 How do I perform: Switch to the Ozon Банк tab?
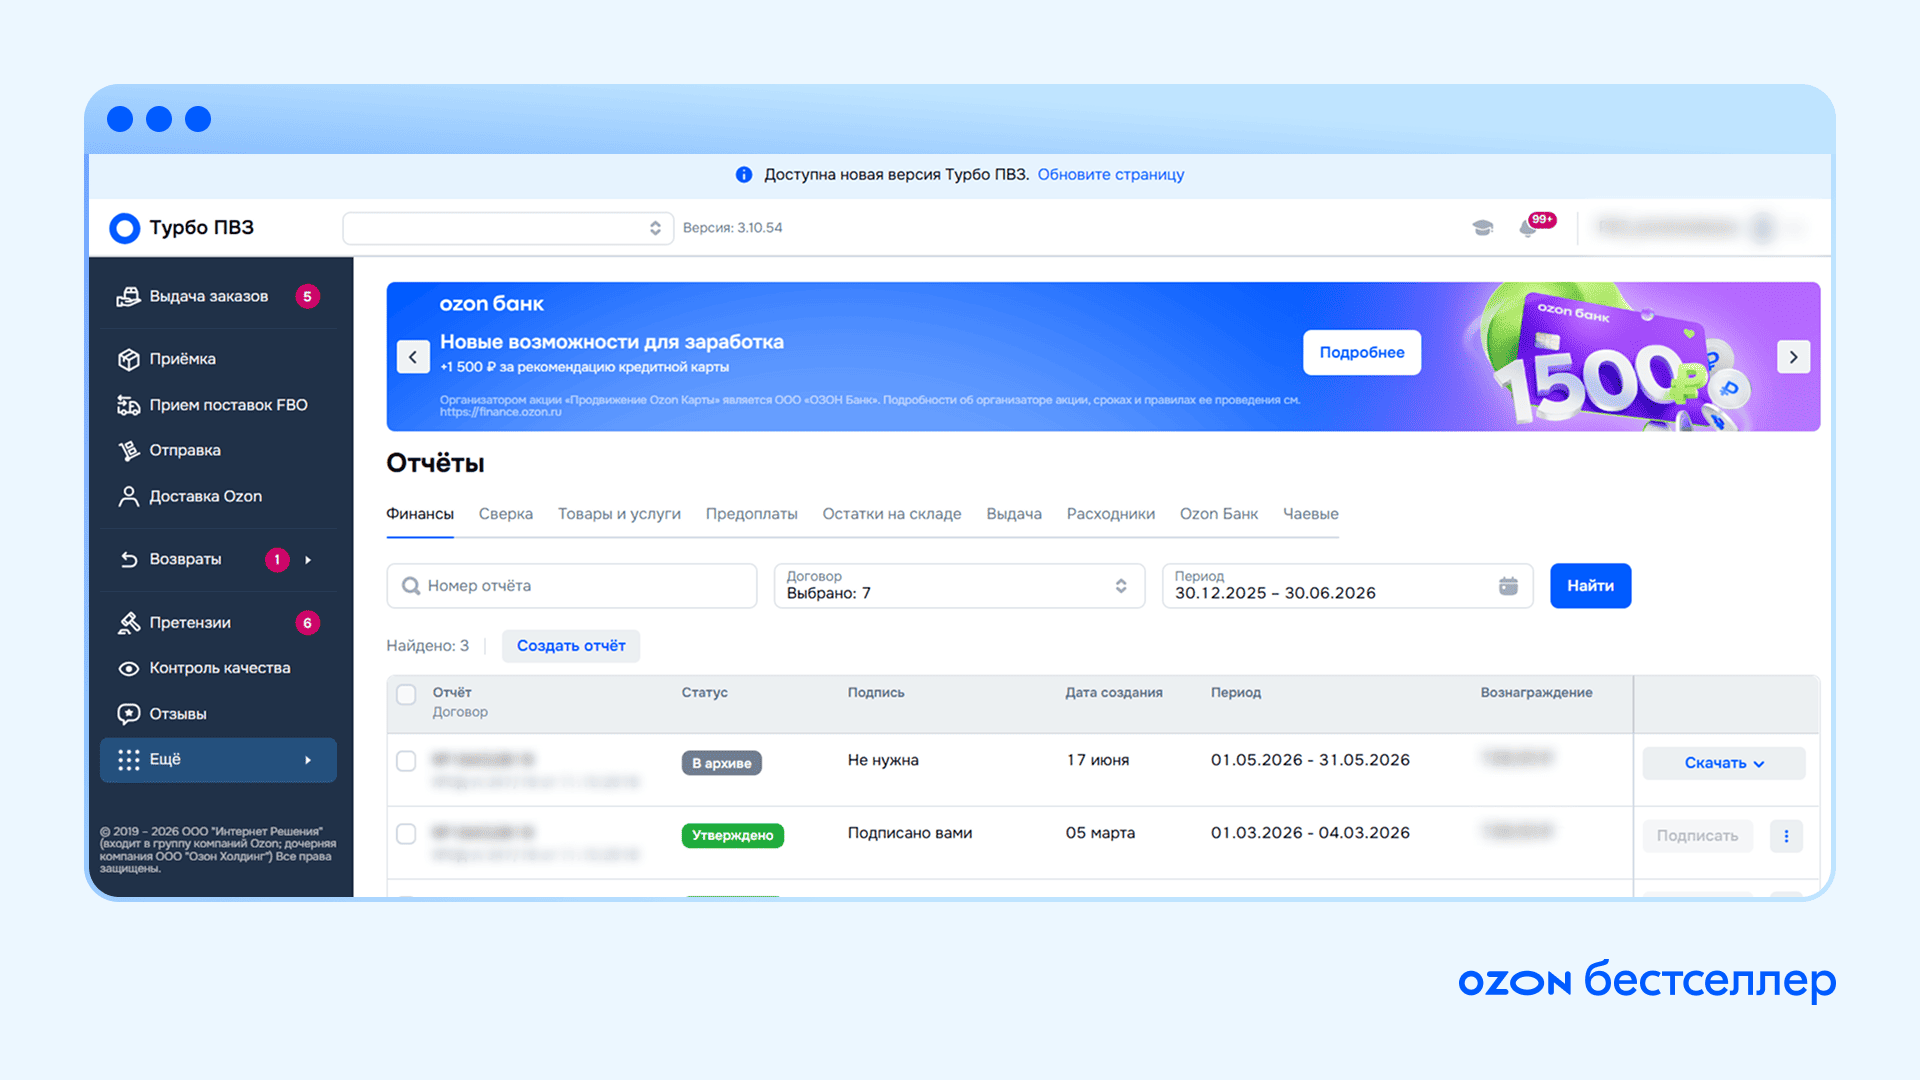(1219, 514)
